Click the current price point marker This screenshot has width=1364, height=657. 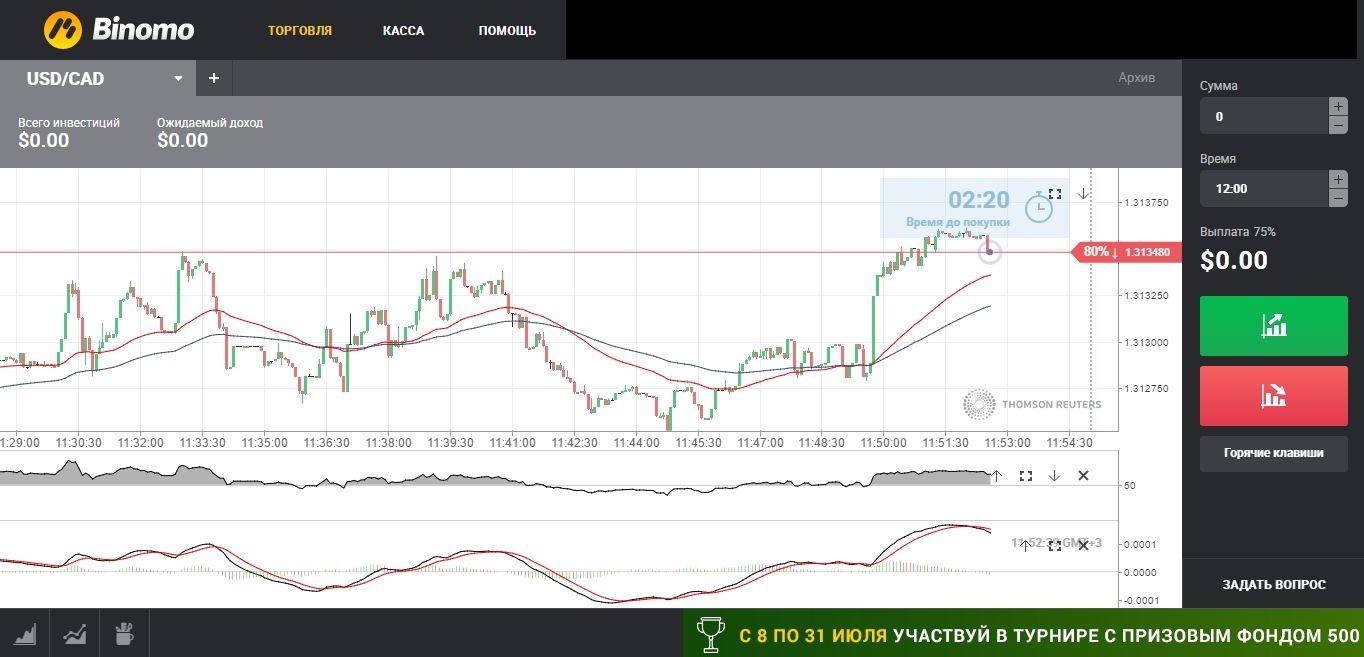(989, 252)
